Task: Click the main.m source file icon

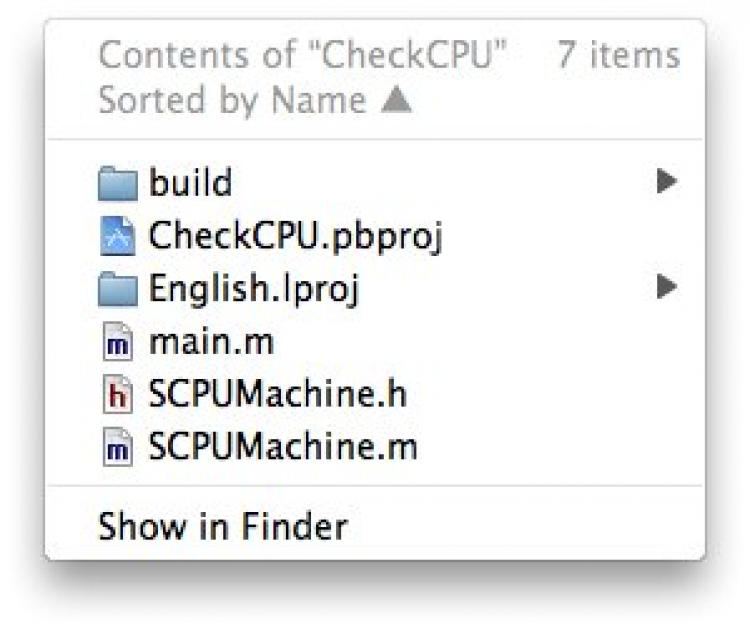Action: pos(118,343)
